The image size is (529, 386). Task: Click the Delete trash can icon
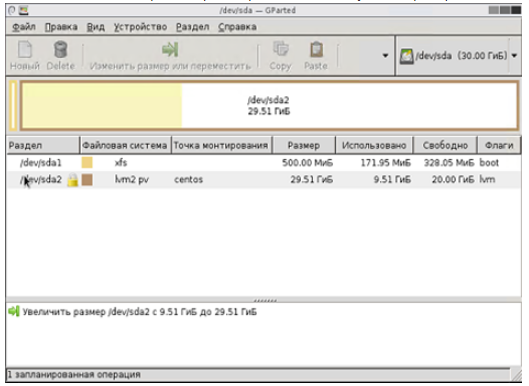point(61,50)
